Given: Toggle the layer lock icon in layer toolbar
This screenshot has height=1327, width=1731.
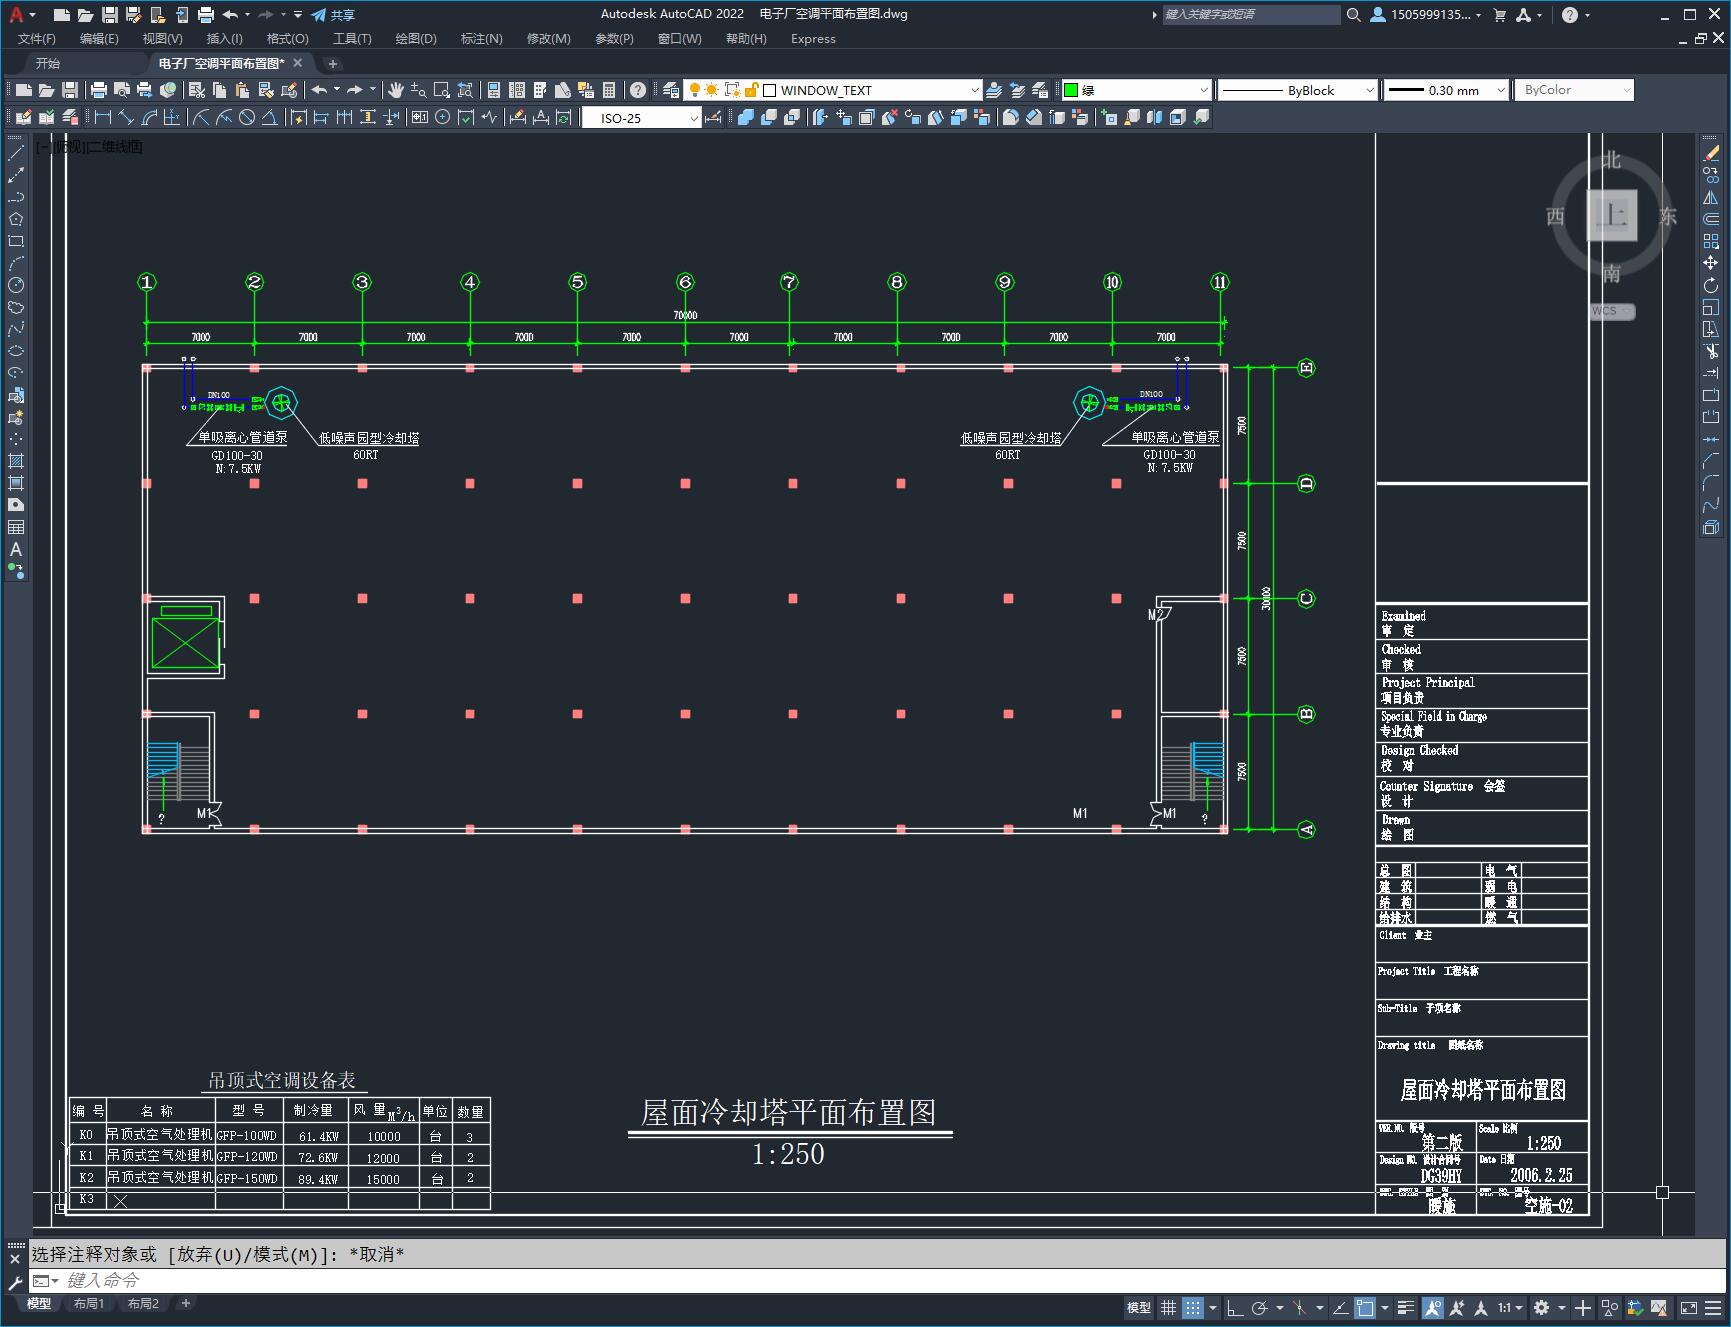Looking at the screenshot, I should click(751, 90).
